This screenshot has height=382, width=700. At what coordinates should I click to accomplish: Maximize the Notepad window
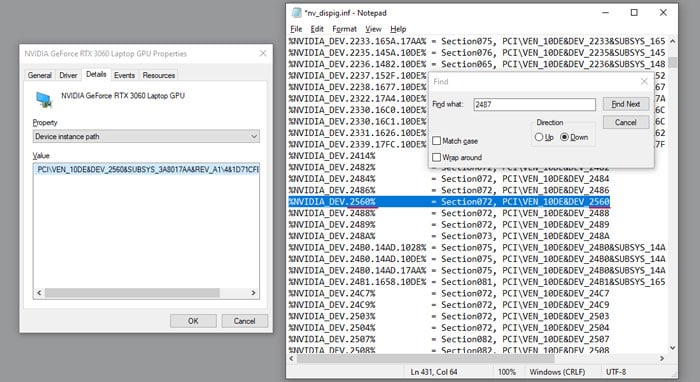(634, 12)
